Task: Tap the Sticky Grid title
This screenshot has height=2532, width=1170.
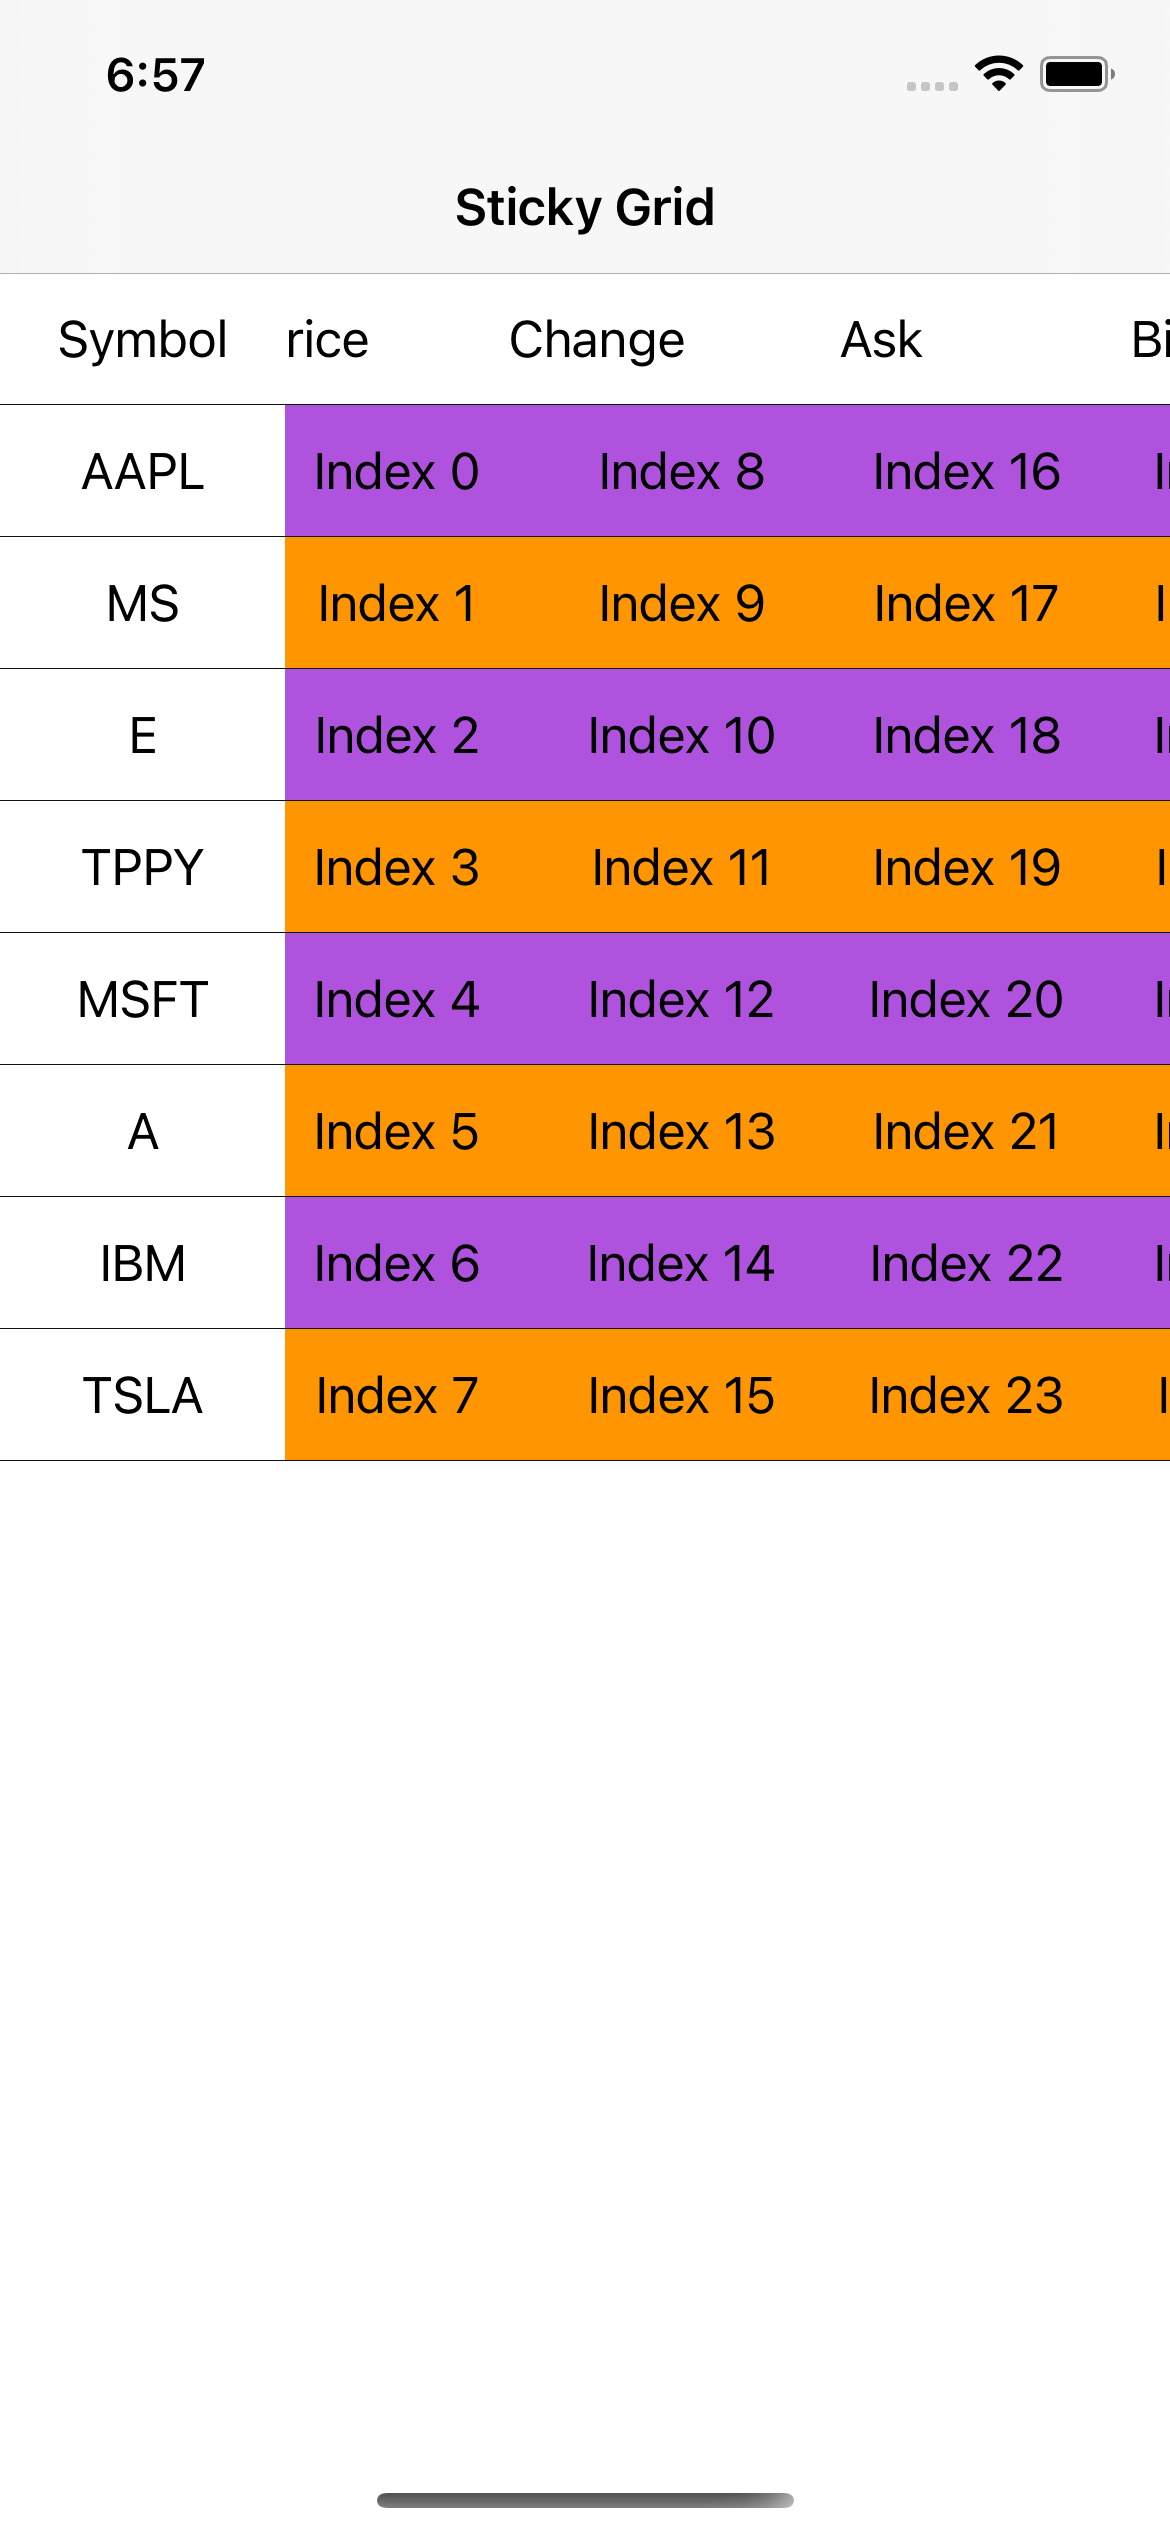Action: (585, 208)
